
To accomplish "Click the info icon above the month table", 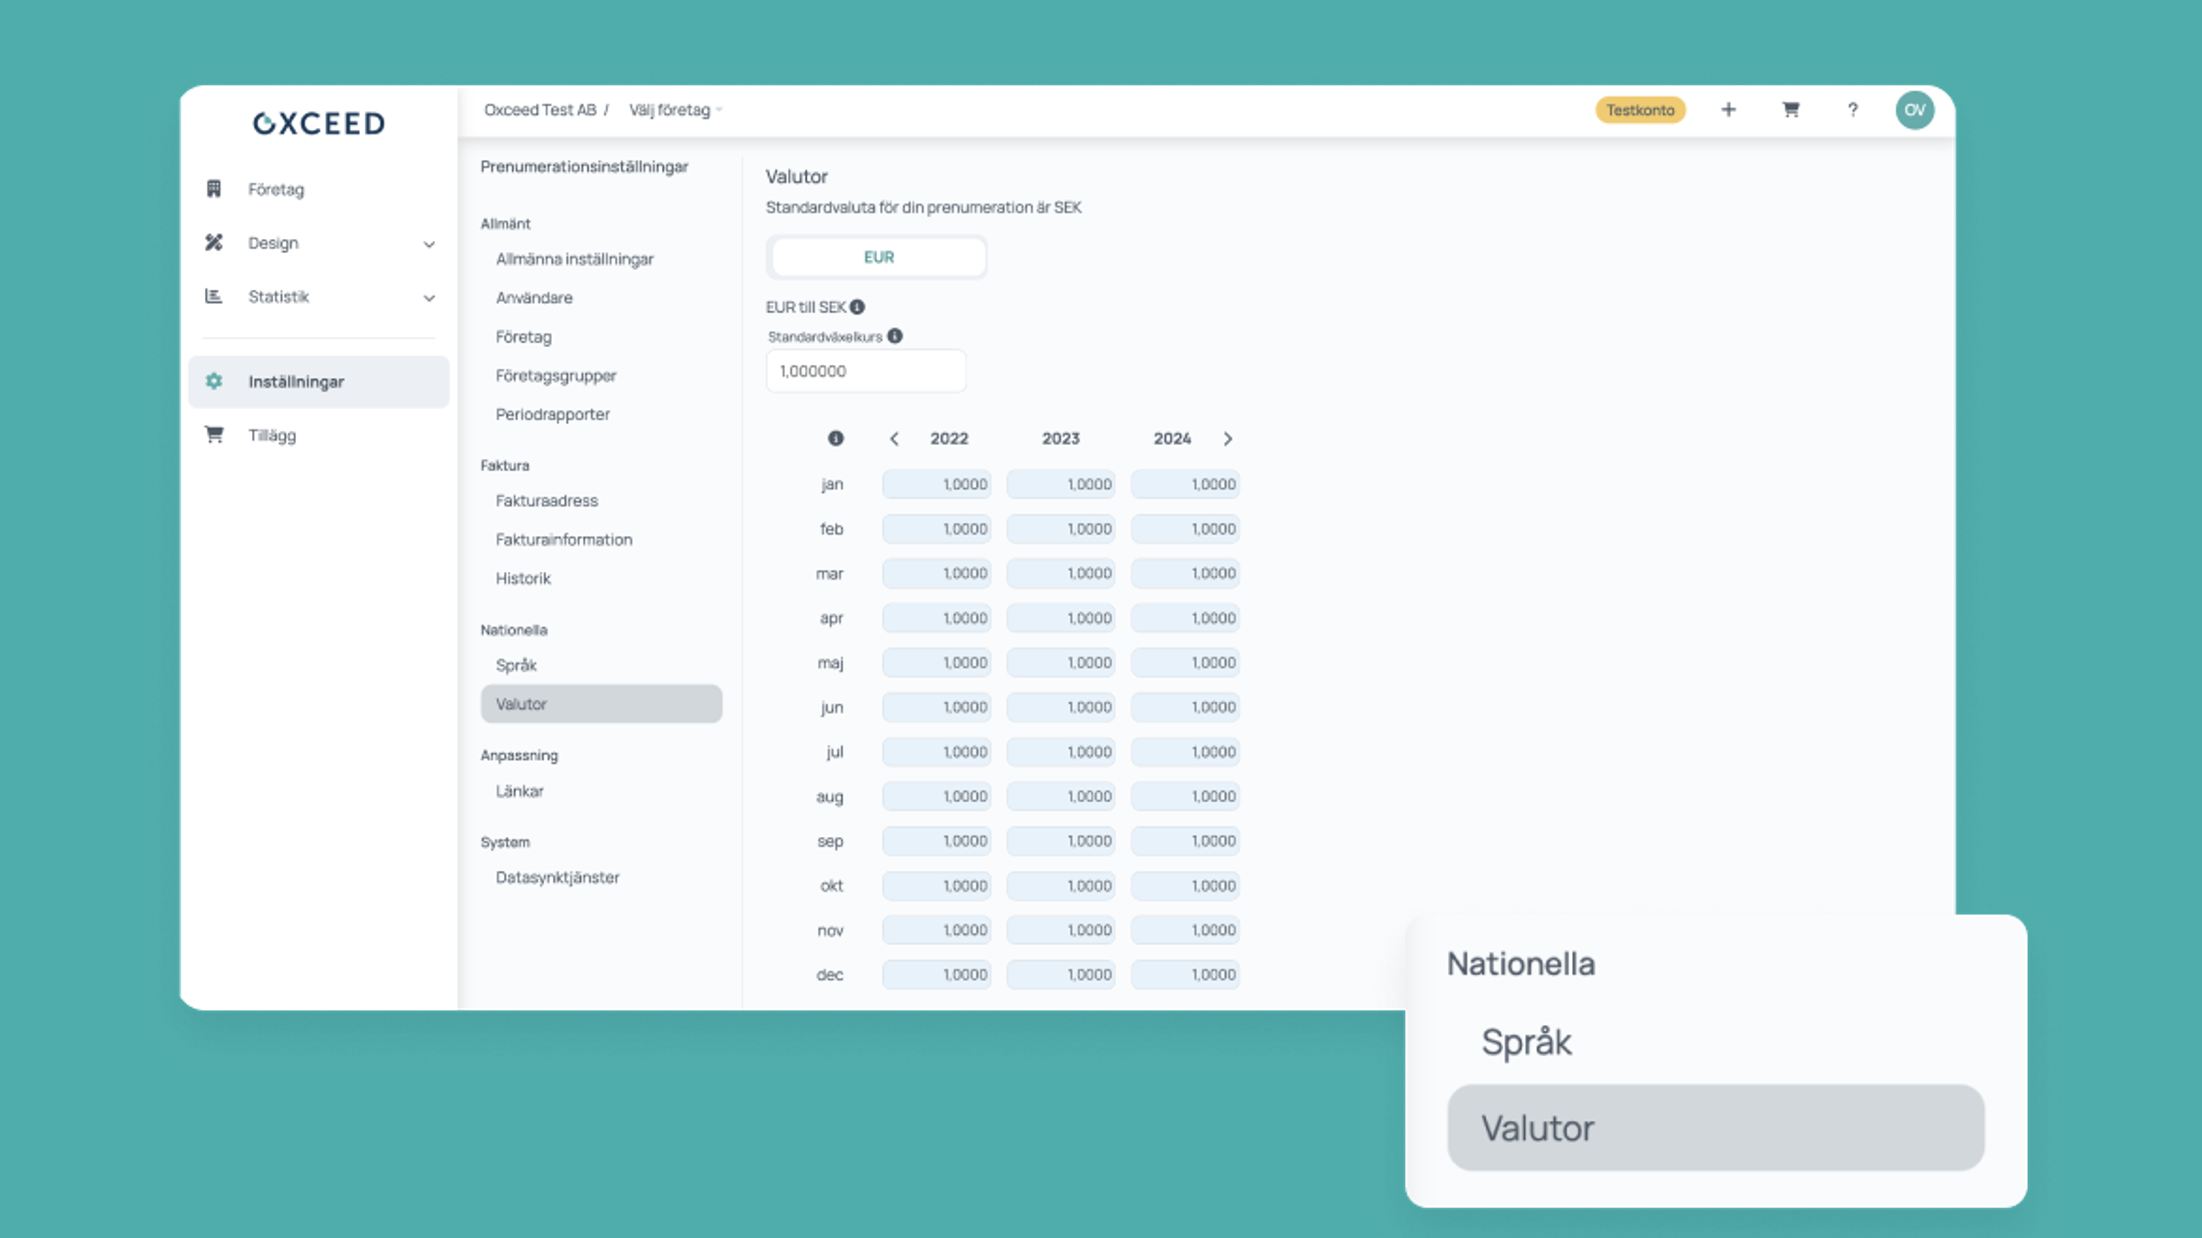I will (836, 438).
